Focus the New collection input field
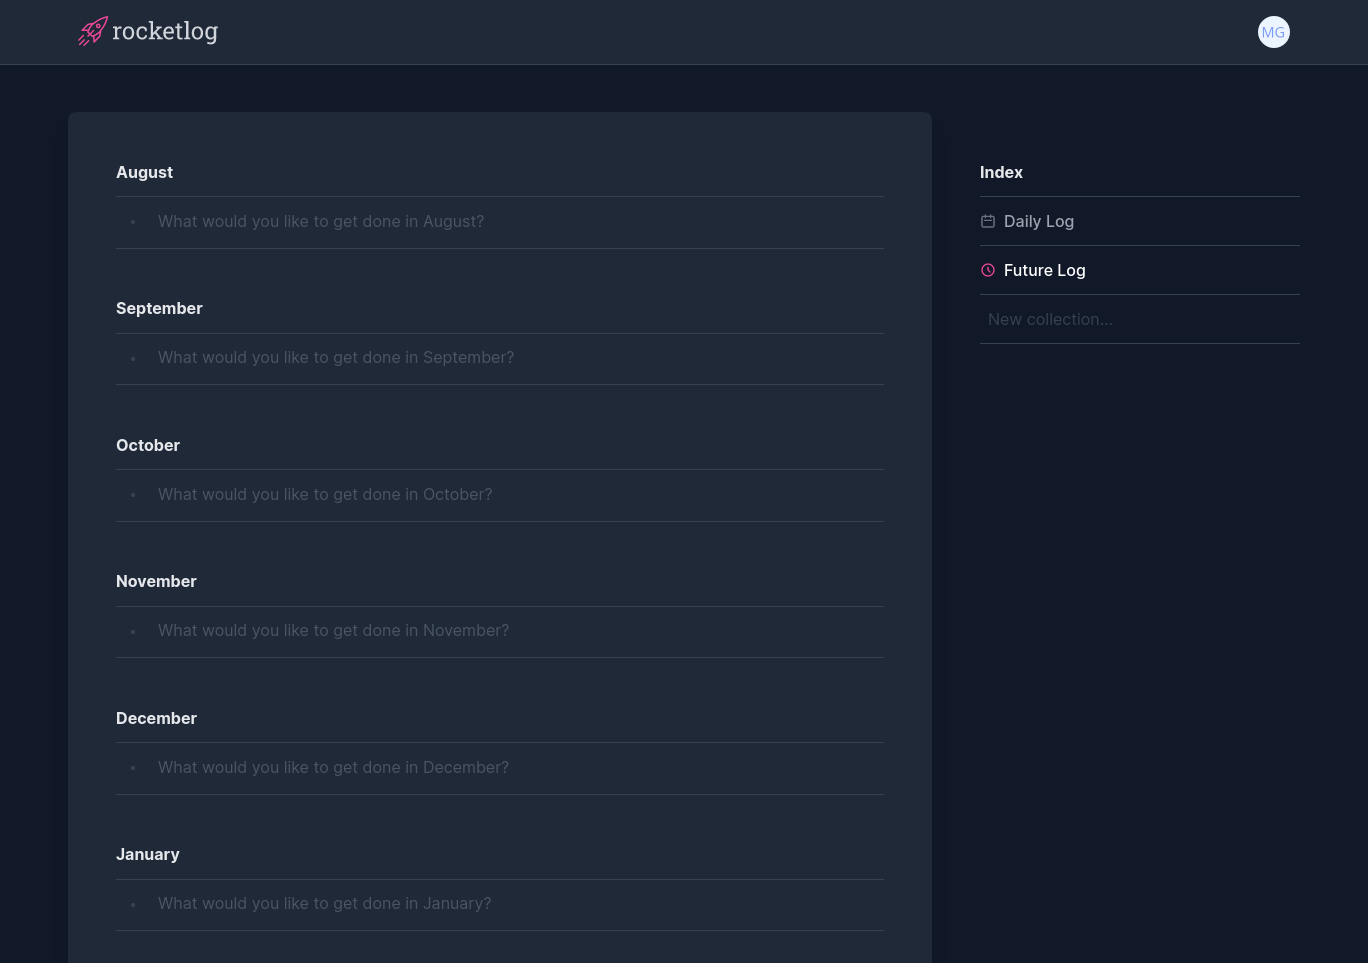The width and height of the screenshot is (1368, 963). [x=1140, y=319]
